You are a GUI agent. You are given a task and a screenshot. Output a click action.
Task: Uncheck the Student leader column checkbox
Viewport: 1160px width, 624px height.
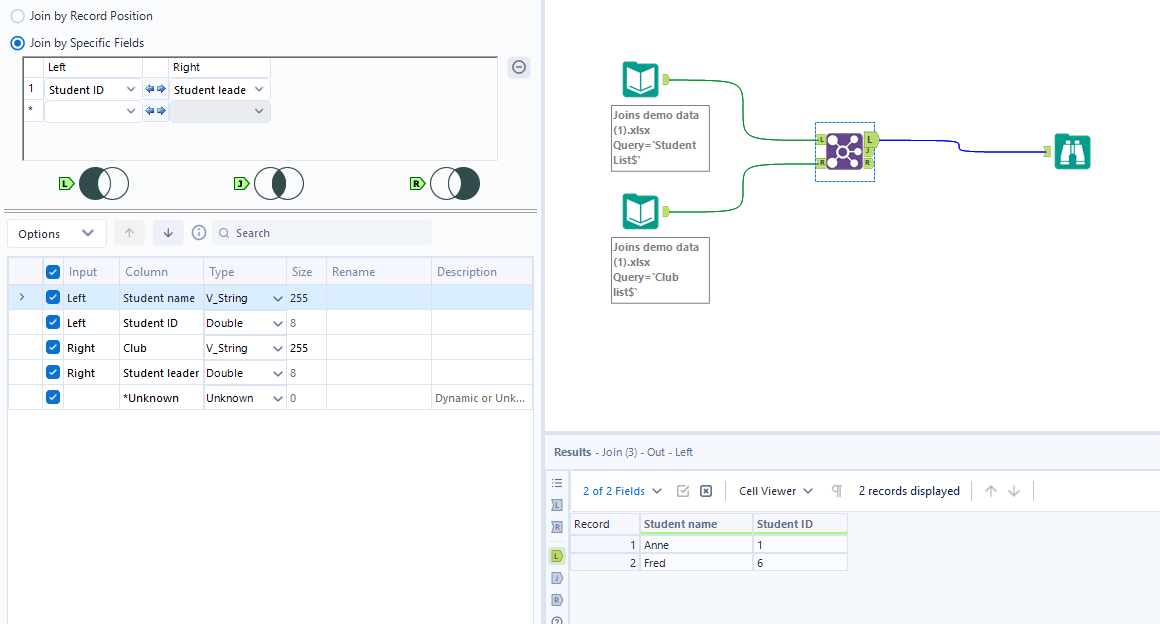pyautogui.click(x=53, y=373)
